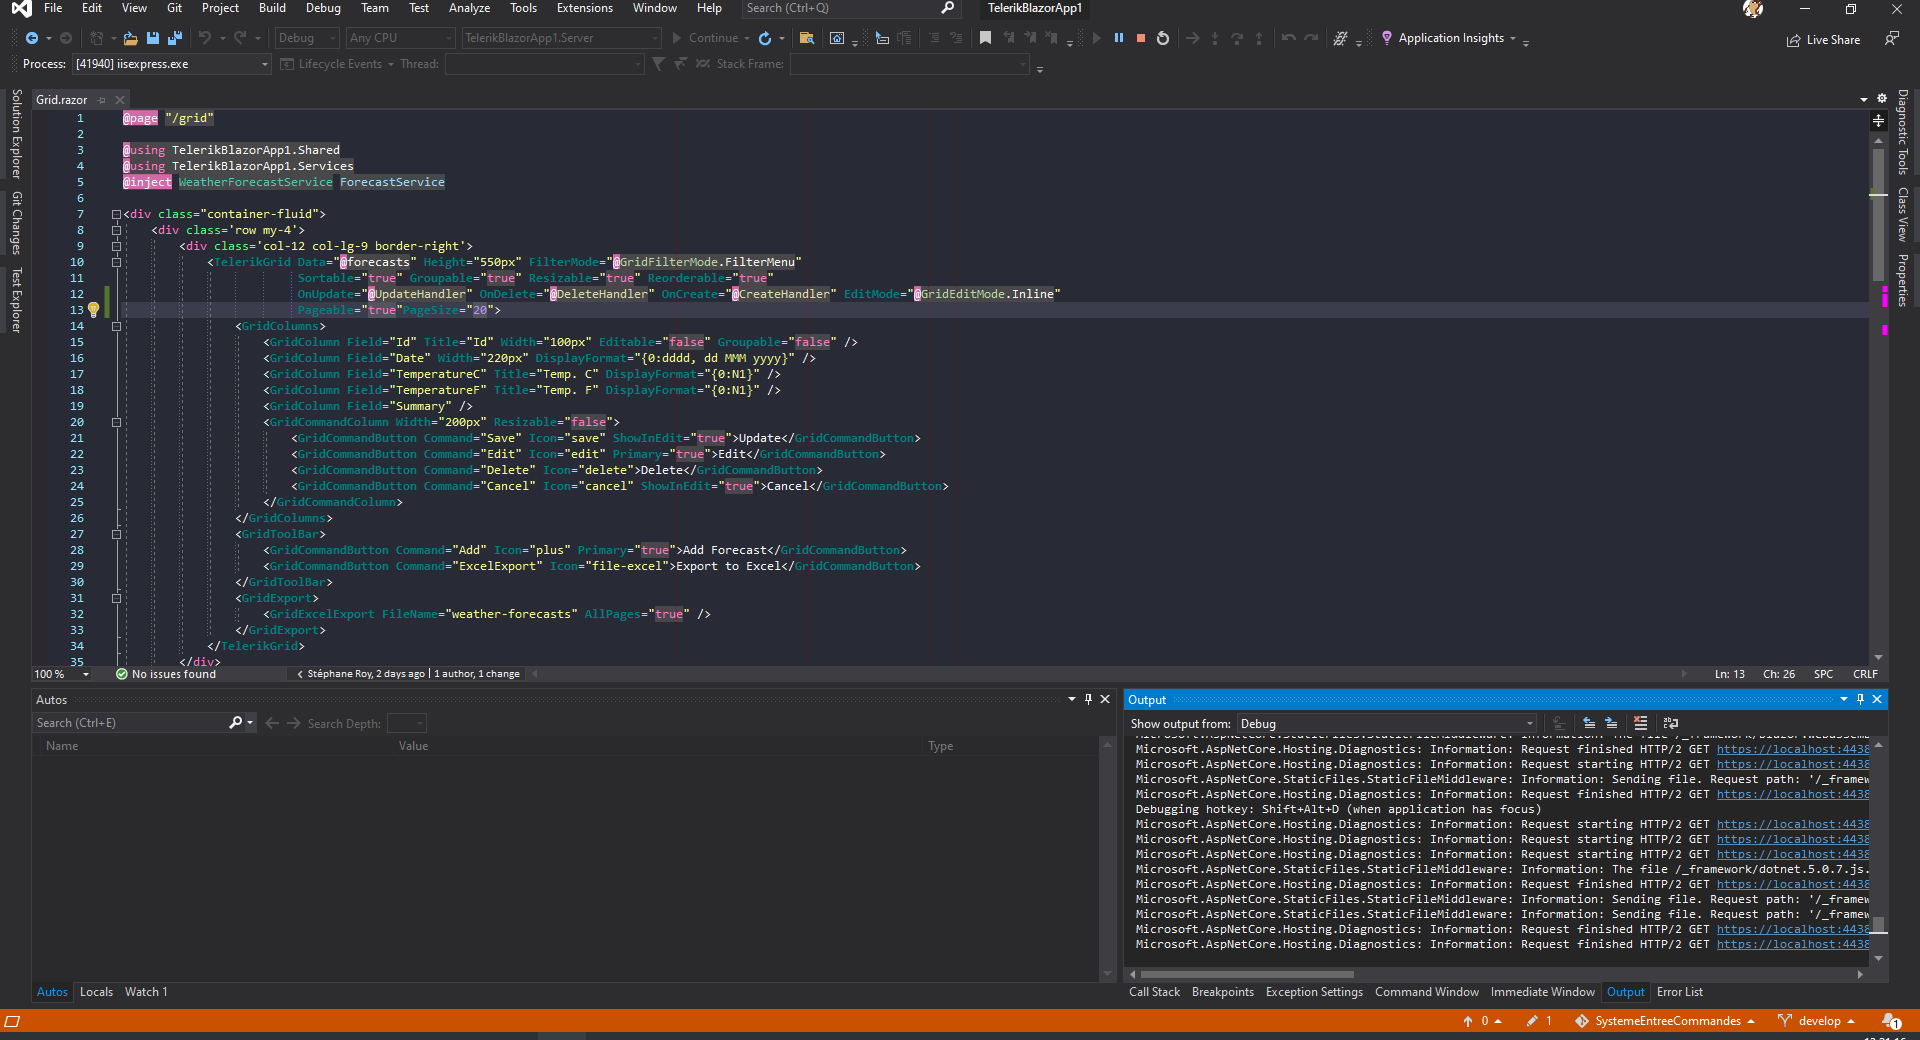The height and width of the screenshot is (1040, 1920).
Task: Clear all output with the Clear All icon
Action: click(1640, 723)
